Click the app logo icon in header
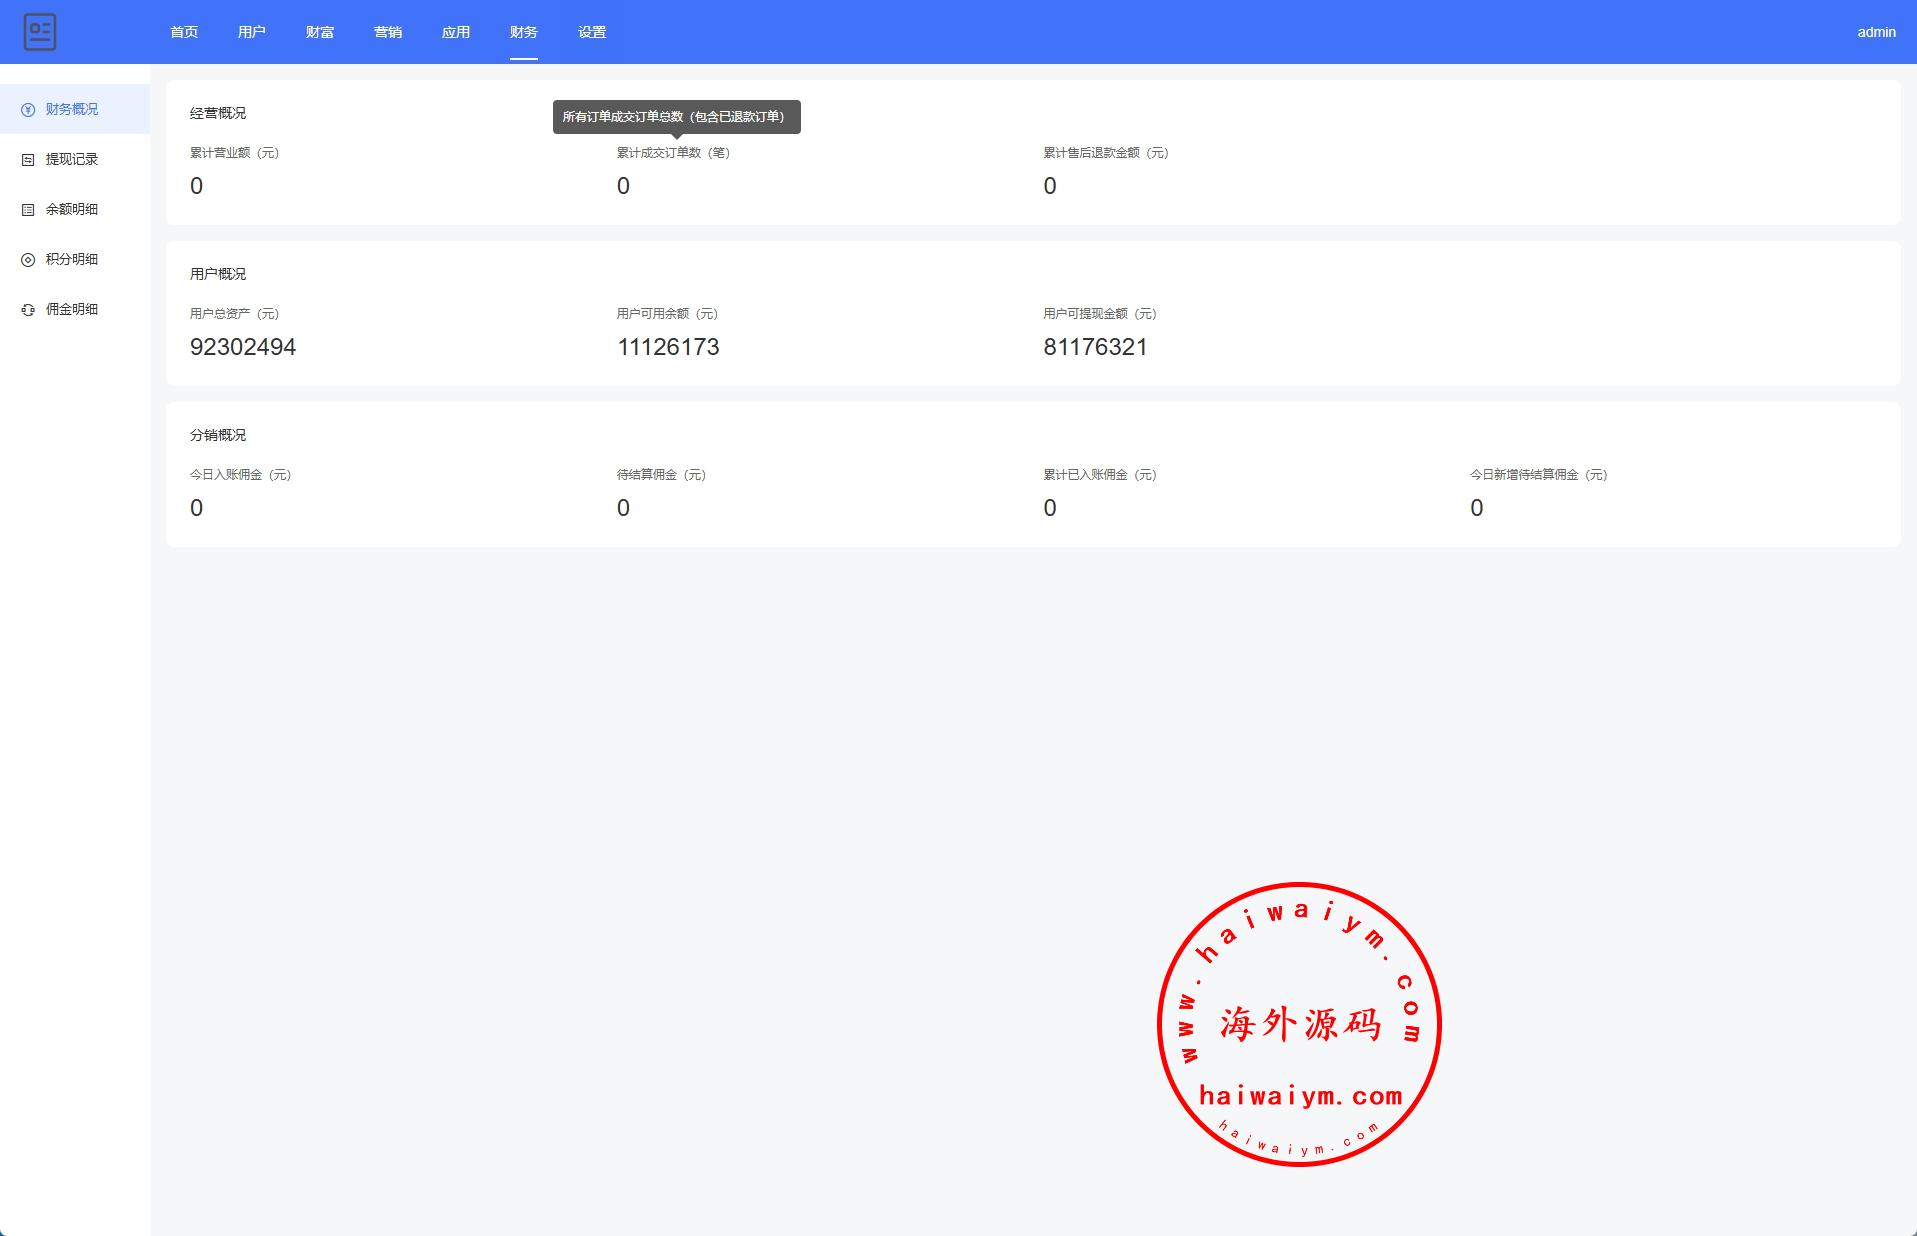 [x=40, y=32]
